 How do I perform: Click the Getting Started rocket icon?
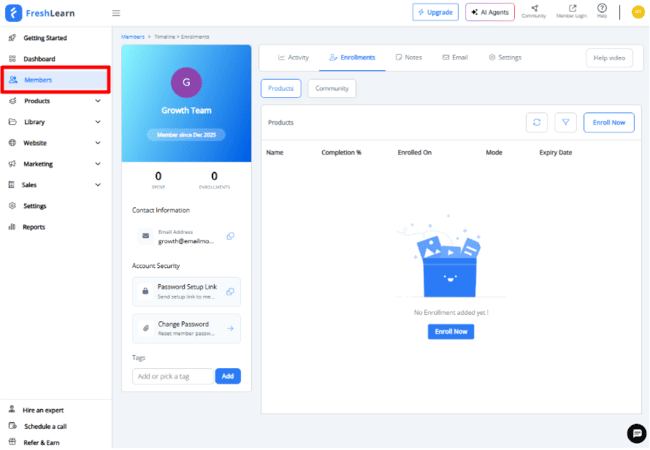pos(12,38)
